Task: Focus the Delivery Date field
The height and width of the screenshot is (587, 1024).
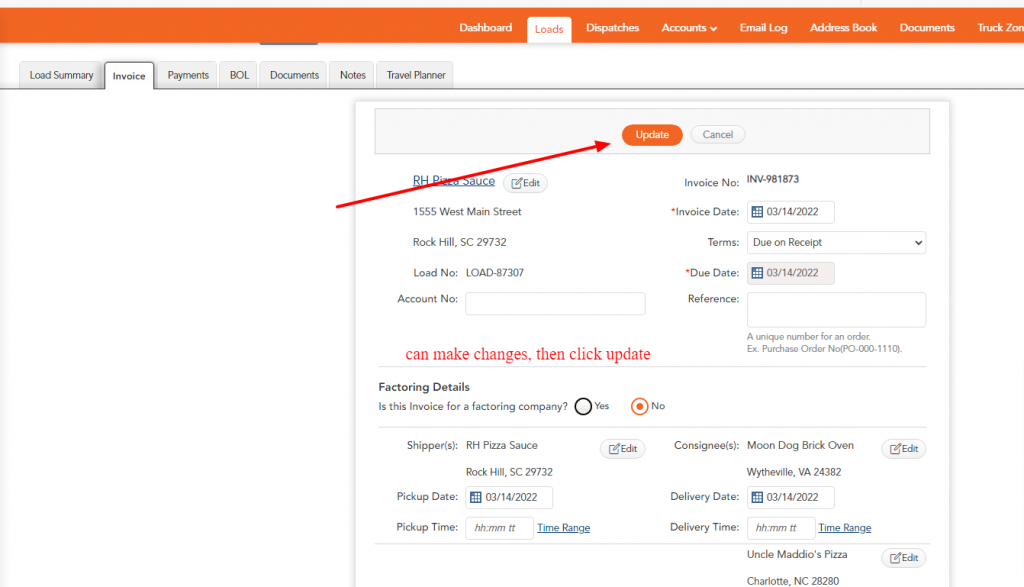Action: pos(791,497)
